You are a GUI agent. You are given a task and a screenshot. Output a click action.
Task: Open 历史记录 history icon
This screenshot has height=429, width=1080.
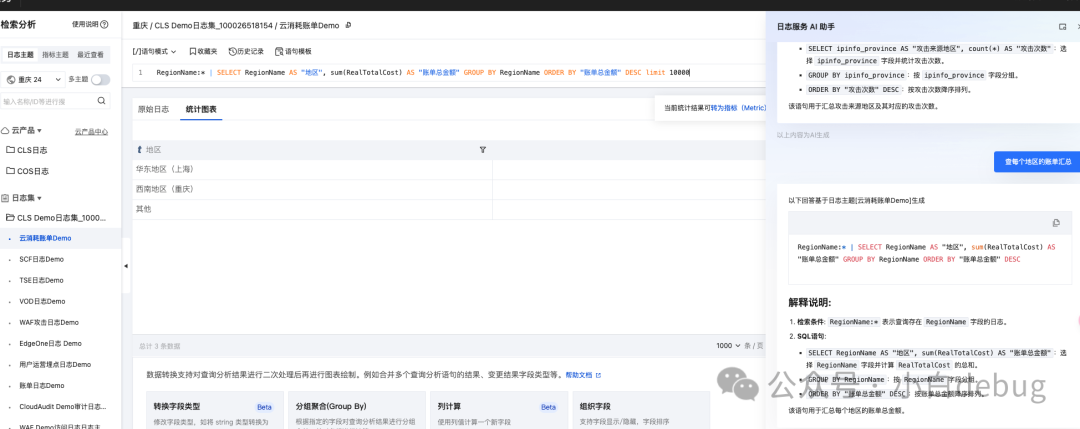[232, 51]
